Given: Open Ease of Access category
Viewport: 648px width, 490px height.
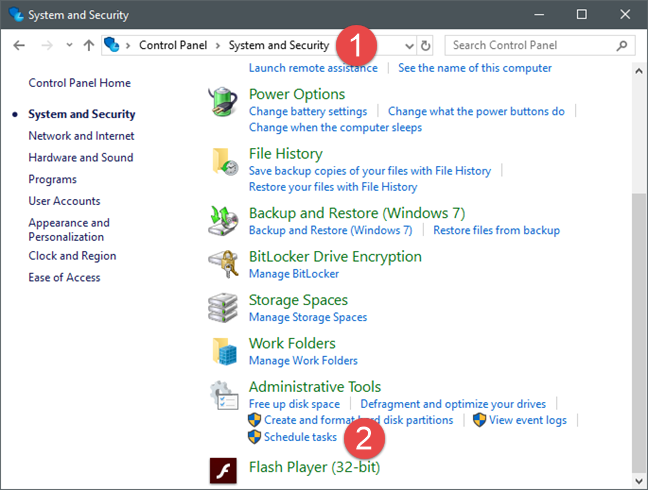Looking at the screenshot, I should click(64, 277).
